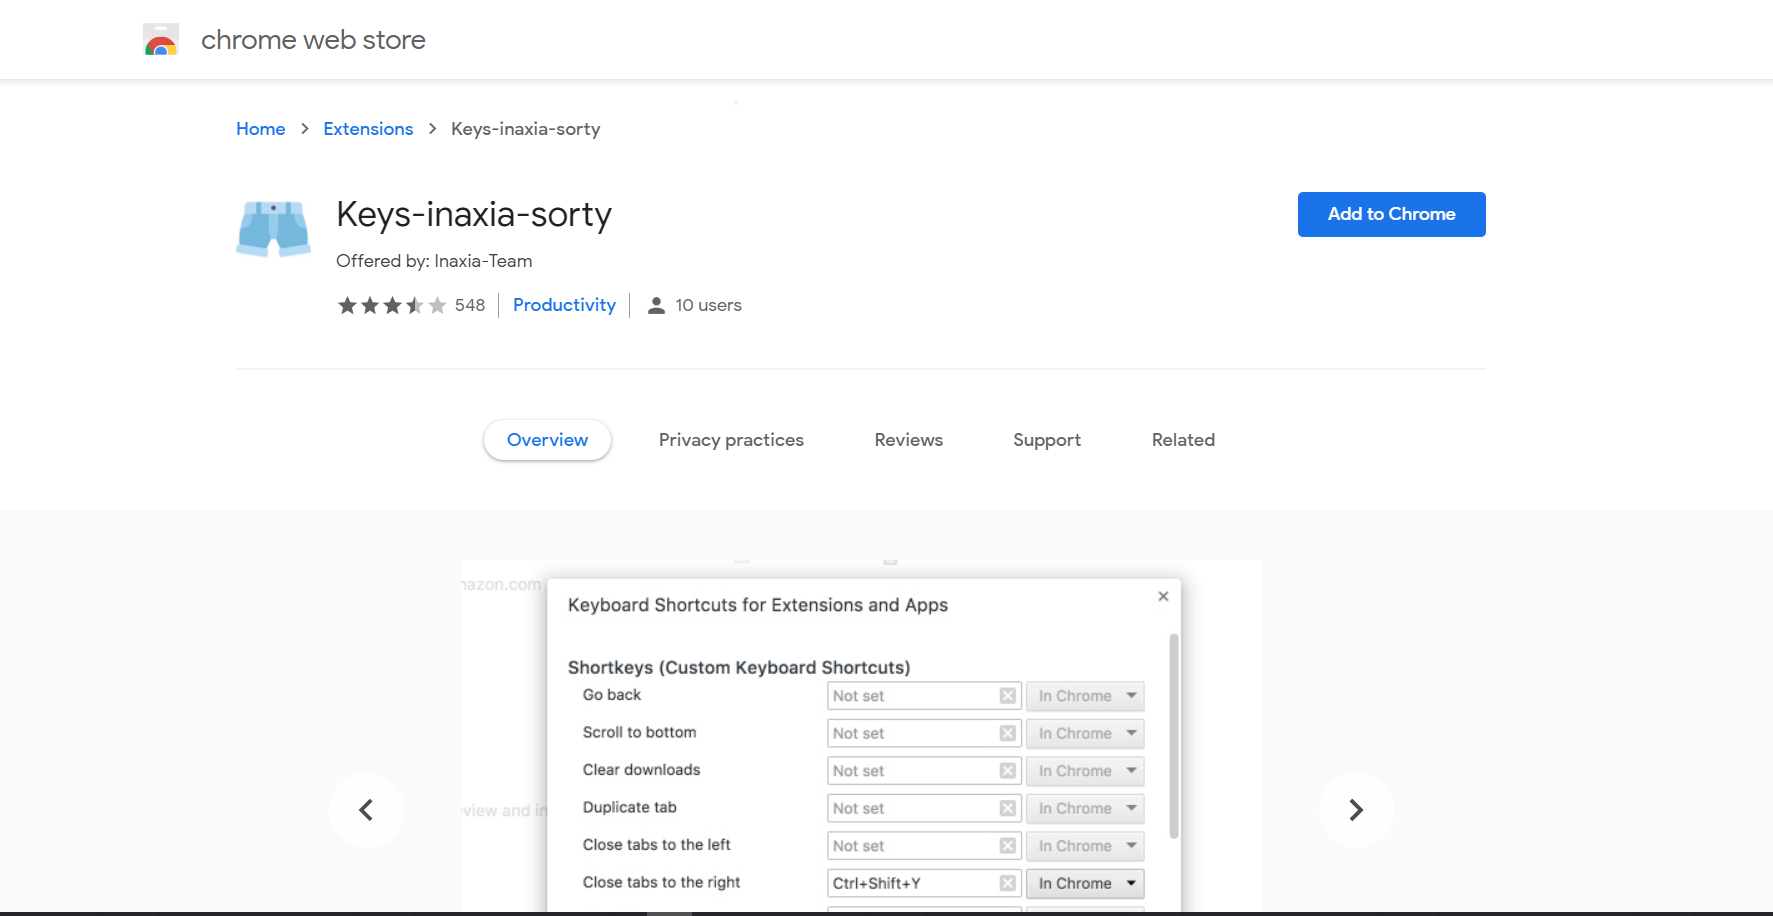Image resolution: width=1773 pixels, height=916 pixels.
Task: Open the Support tab
Action: click(x=1047, y=440)
